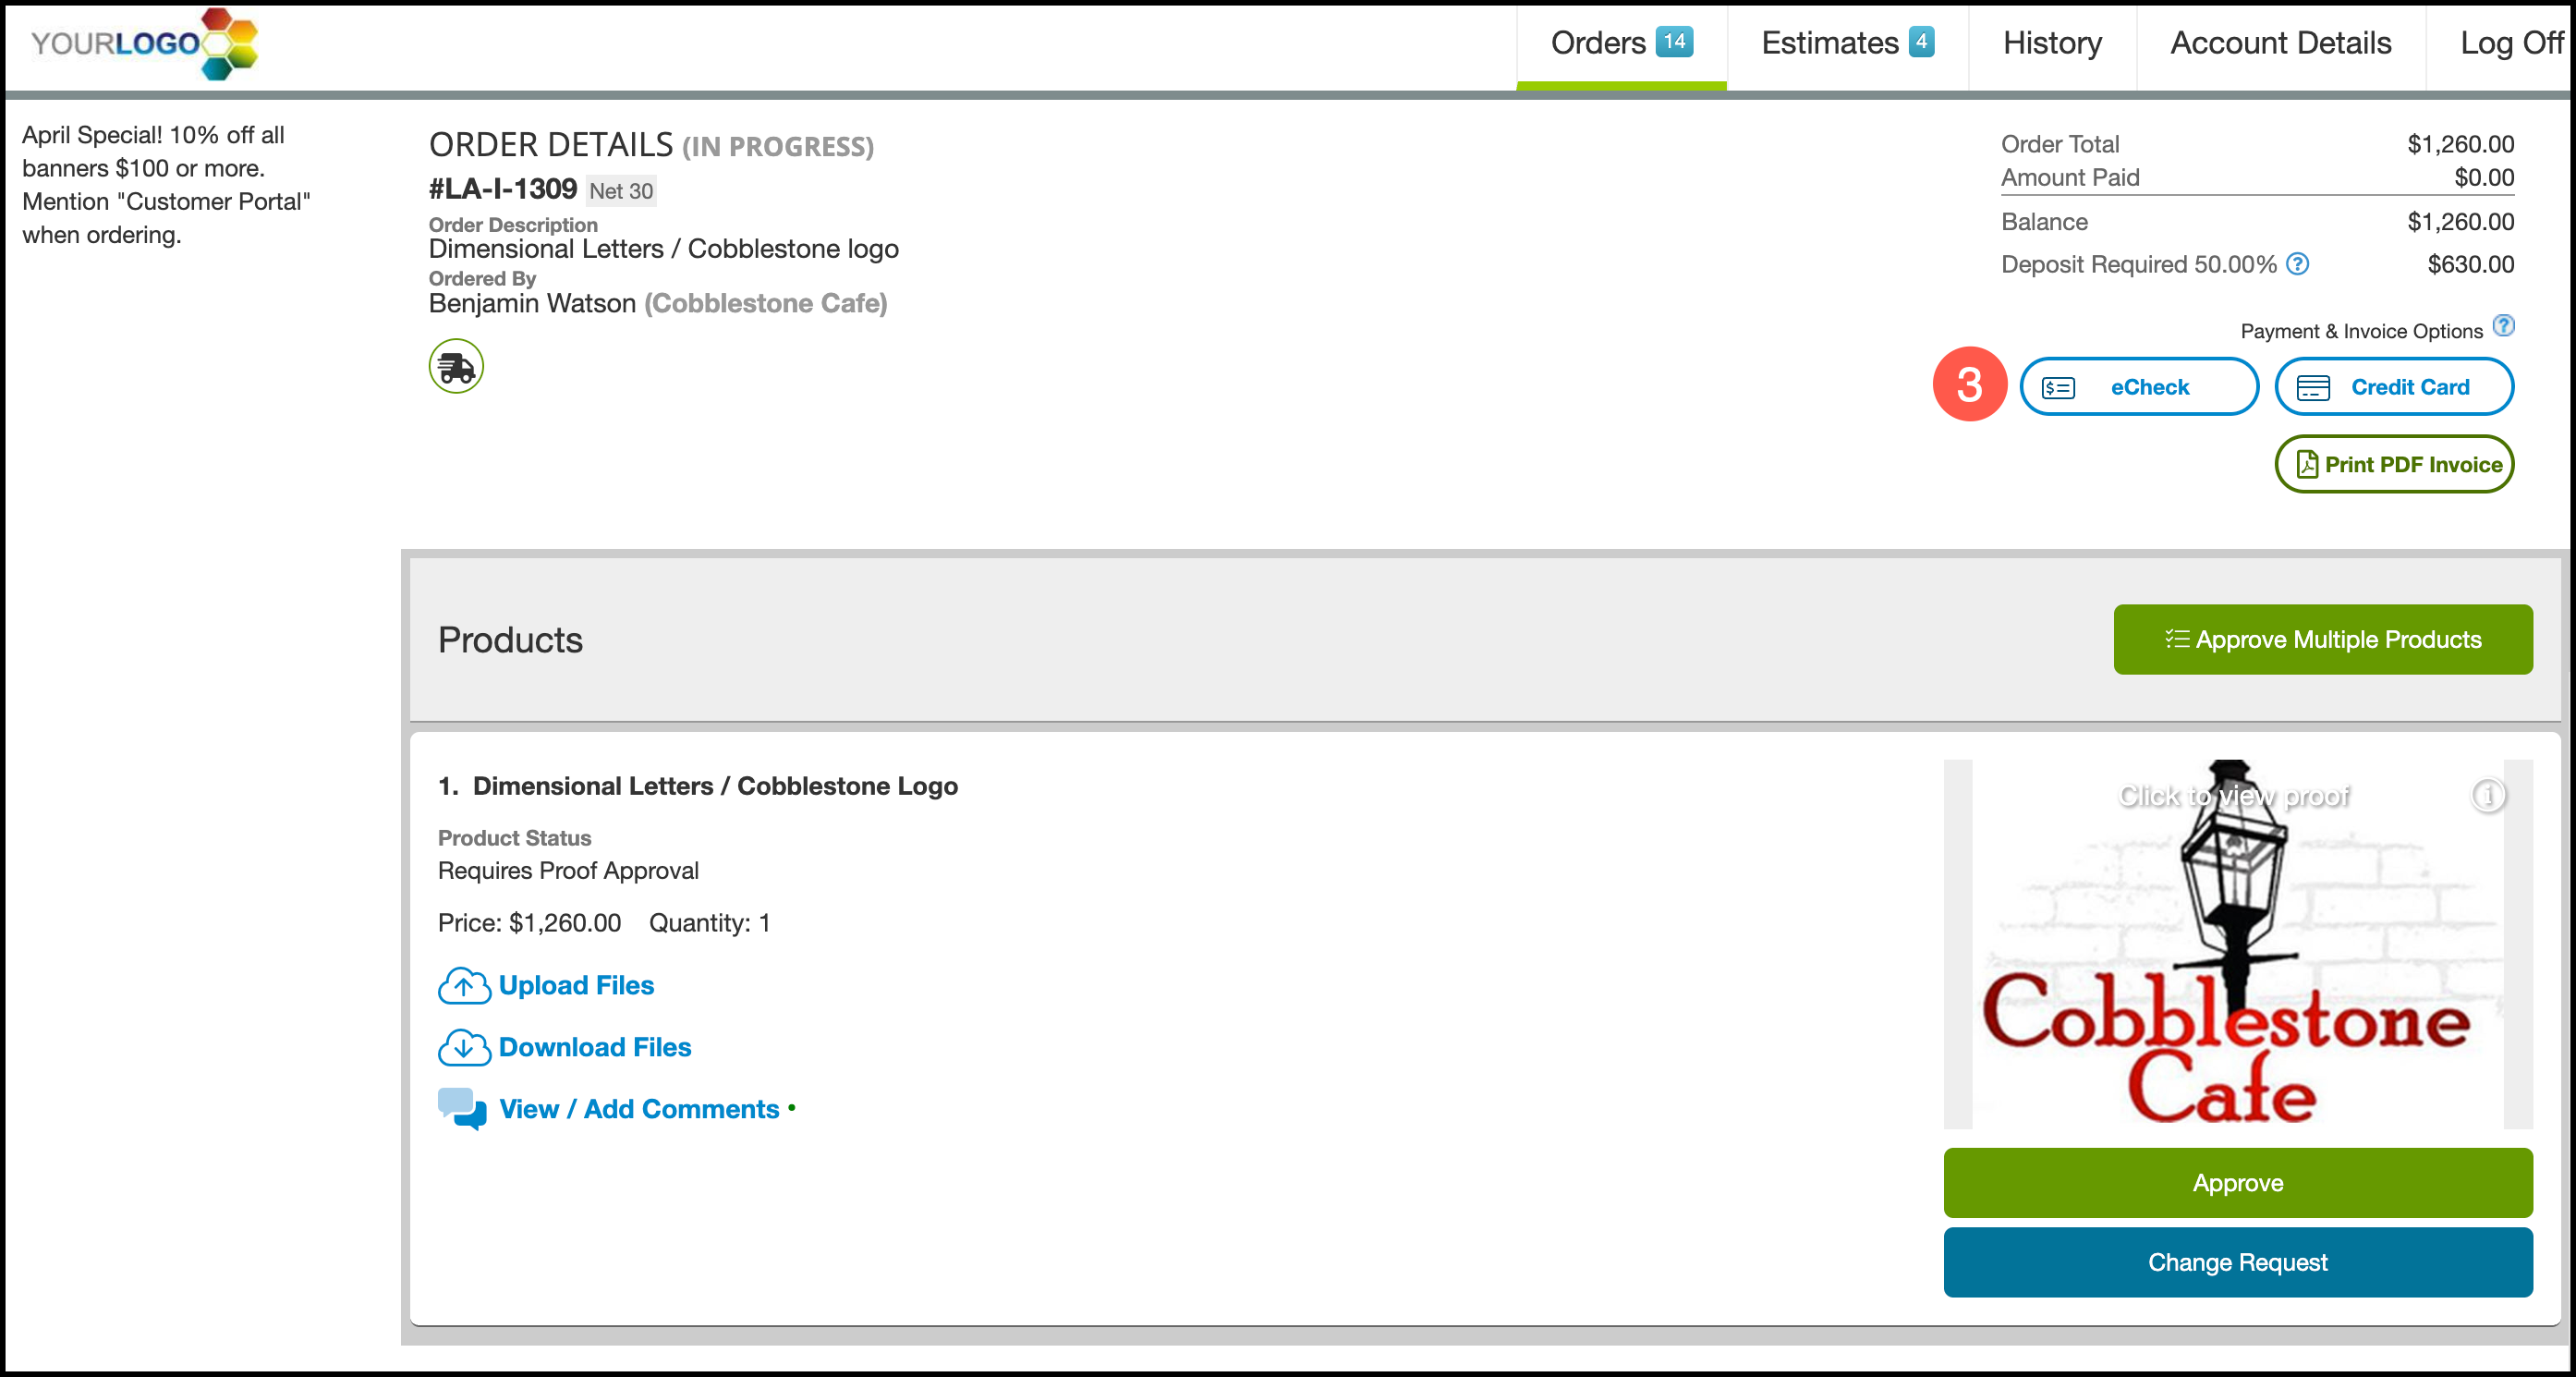Pay with eCheck button

pos(2138,387)
